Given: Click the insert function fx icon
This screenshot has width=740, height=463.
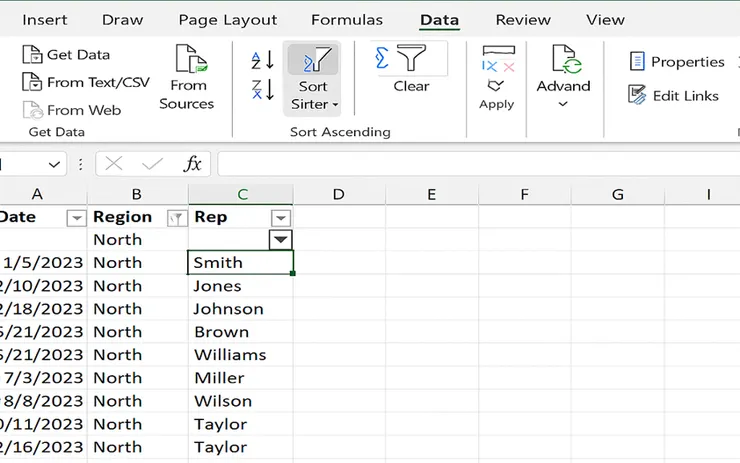Looking at the screenshot, I should (191, 164).
